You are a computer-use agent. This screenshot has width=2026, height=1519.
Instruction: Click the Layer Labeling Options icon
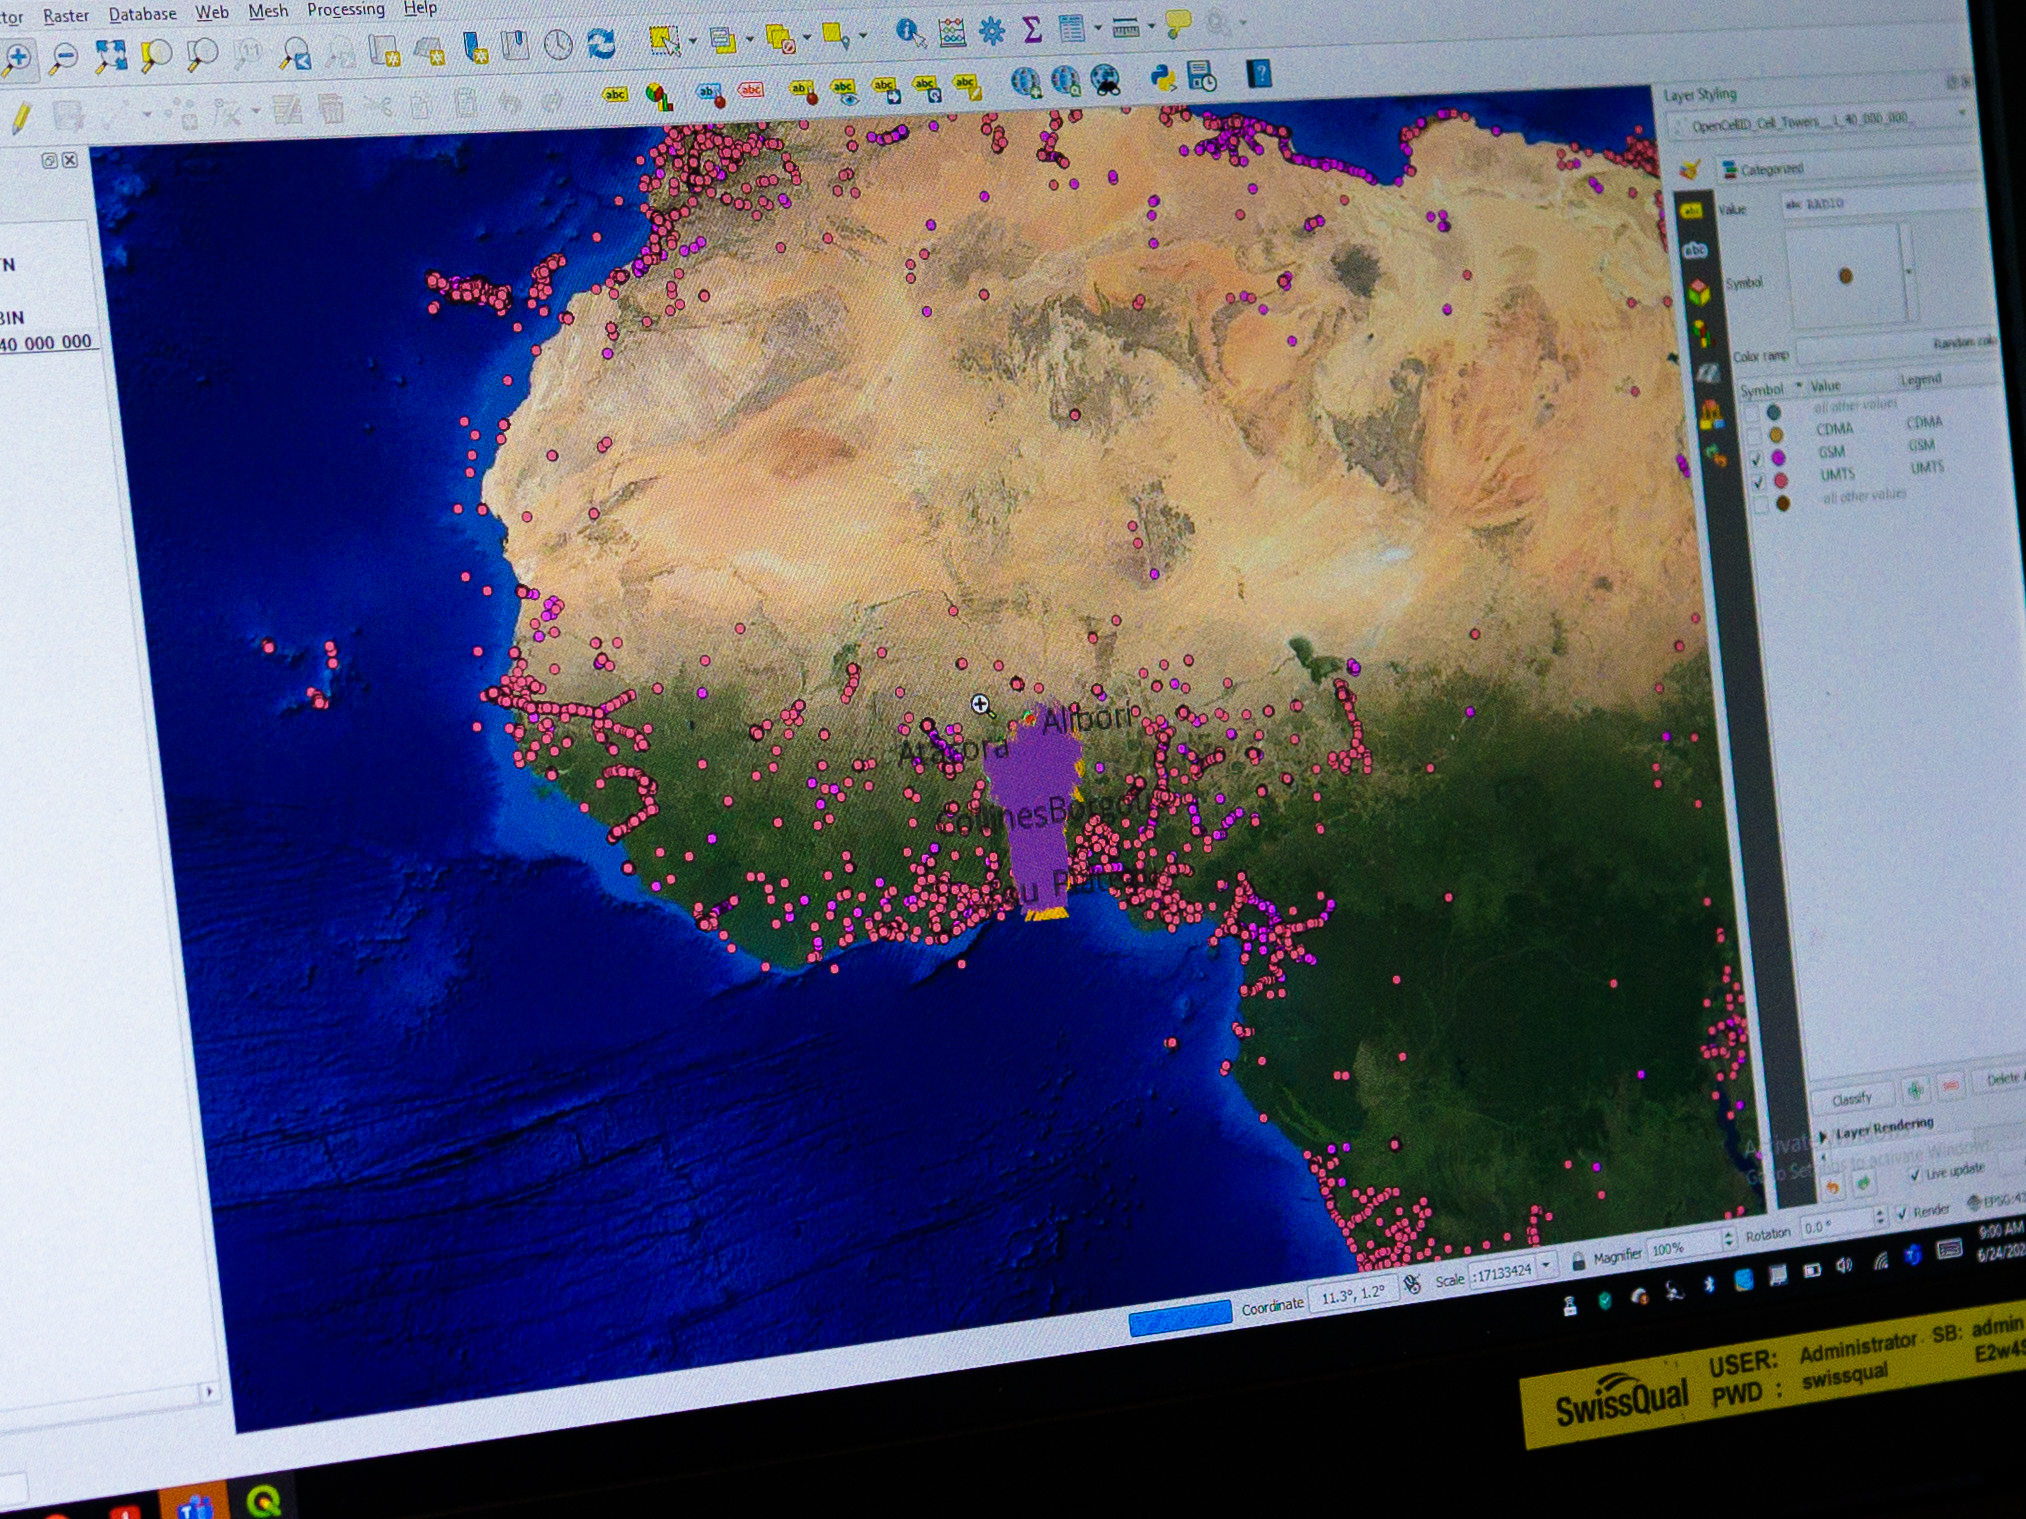point(614,94)
